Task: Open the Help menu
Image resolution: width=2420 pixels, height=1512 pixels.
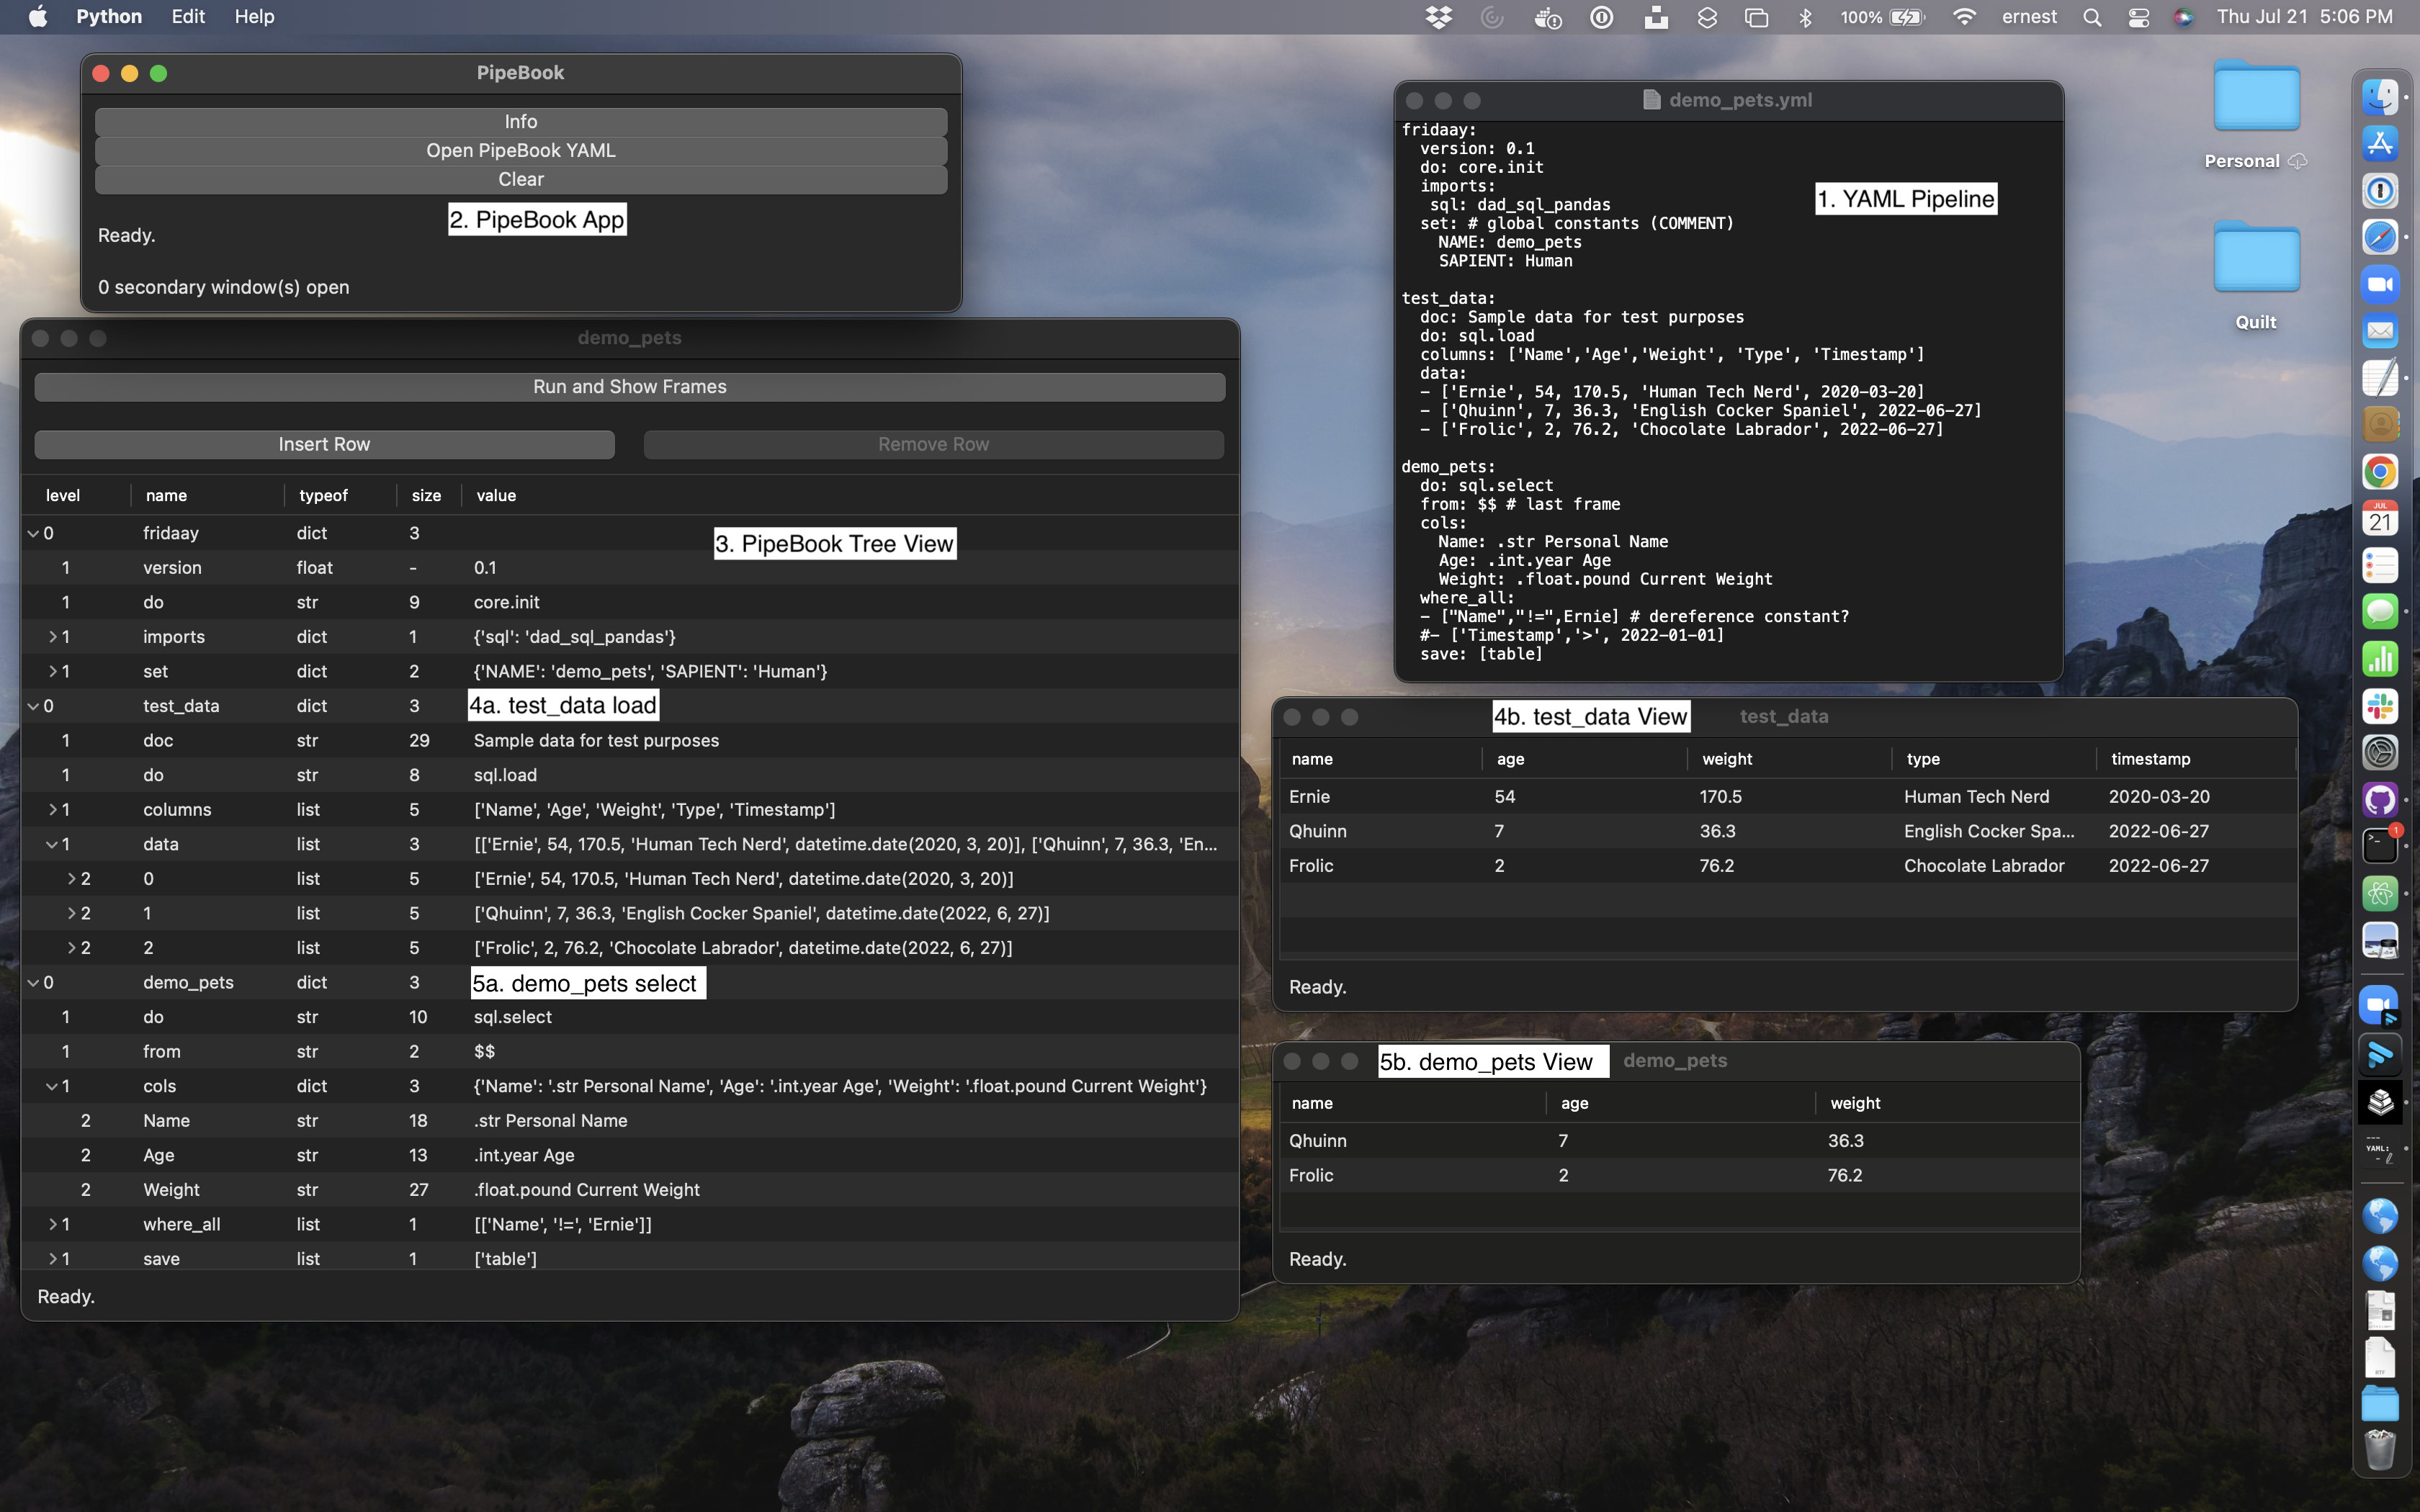Action: (254, 17)
